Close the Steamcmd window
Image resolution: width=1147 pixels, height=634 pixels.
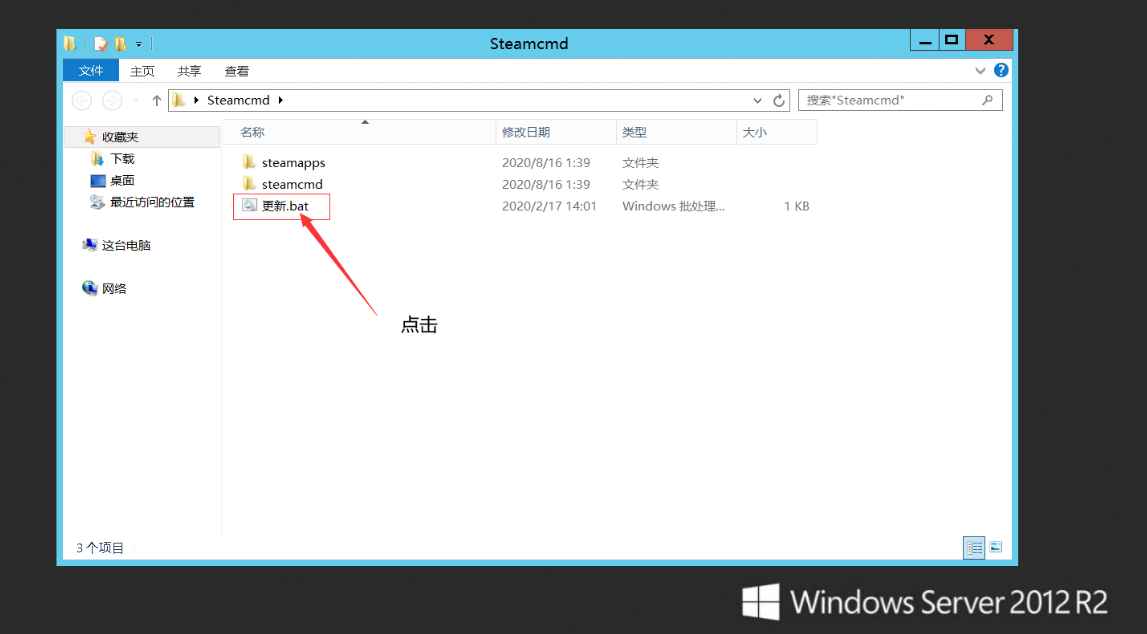point(989,40)
